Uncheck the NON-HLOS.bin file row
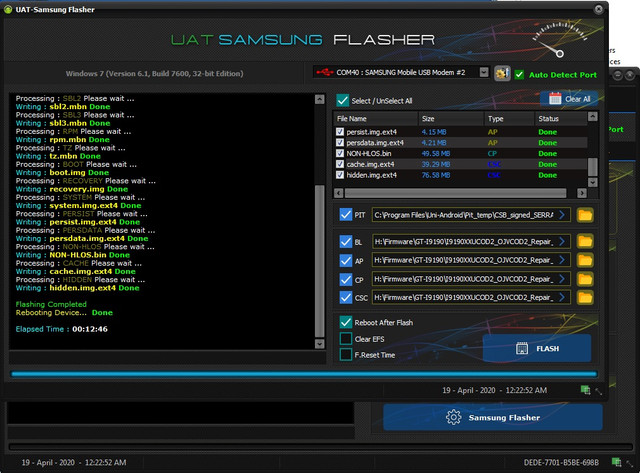The height and width of the screenshot is (473, 640). tap(340, 153)
